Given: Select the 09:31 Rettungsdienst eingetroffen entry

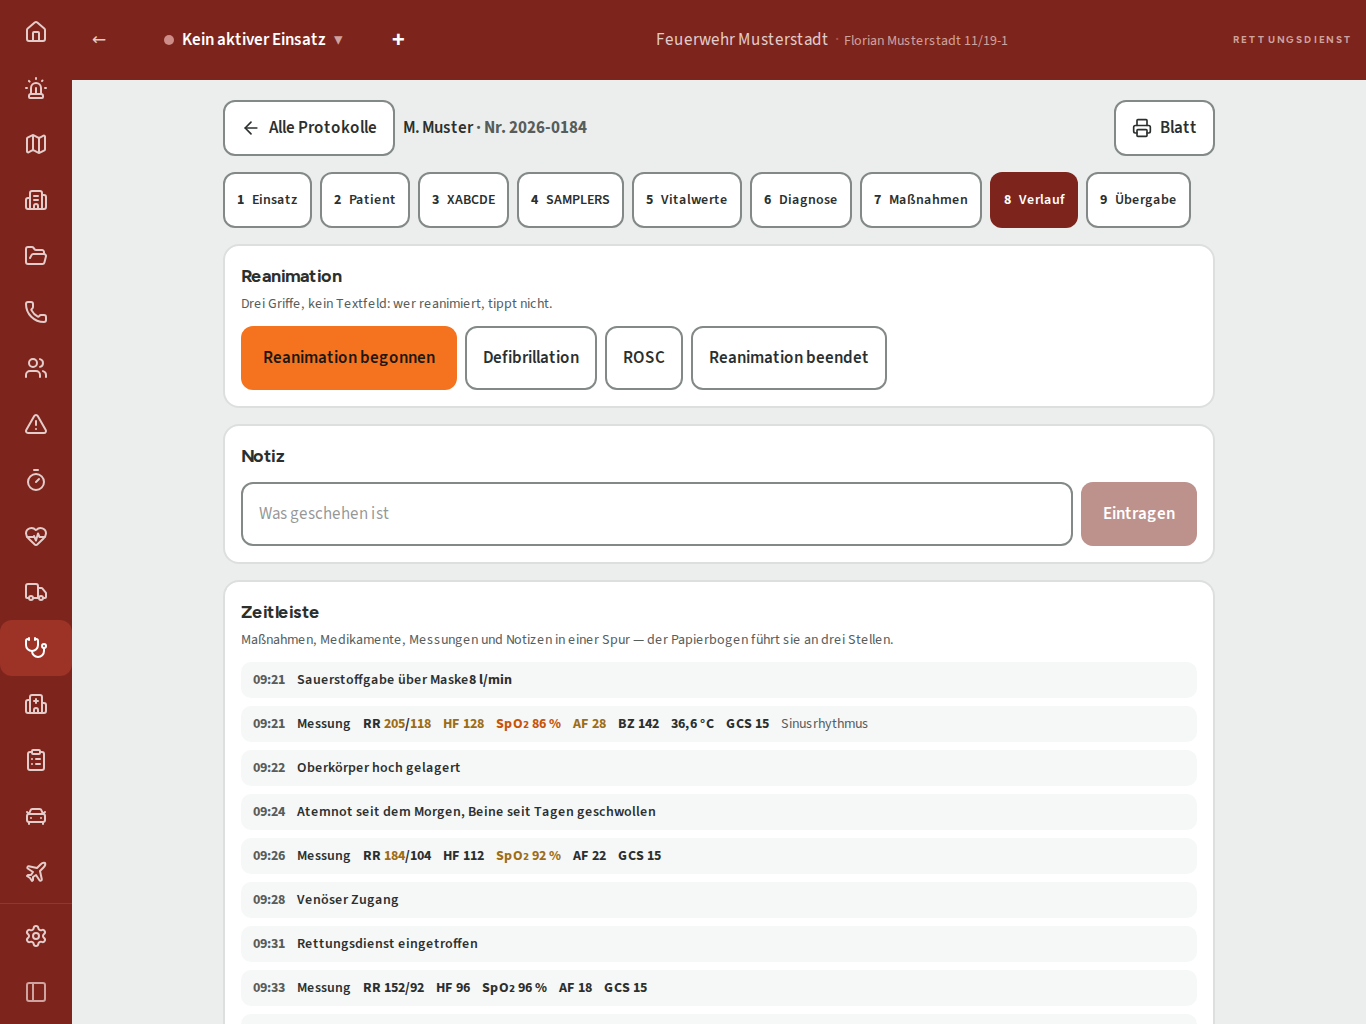Looking at the screenshot, I should pyautogui.click(x=719, y=944).
